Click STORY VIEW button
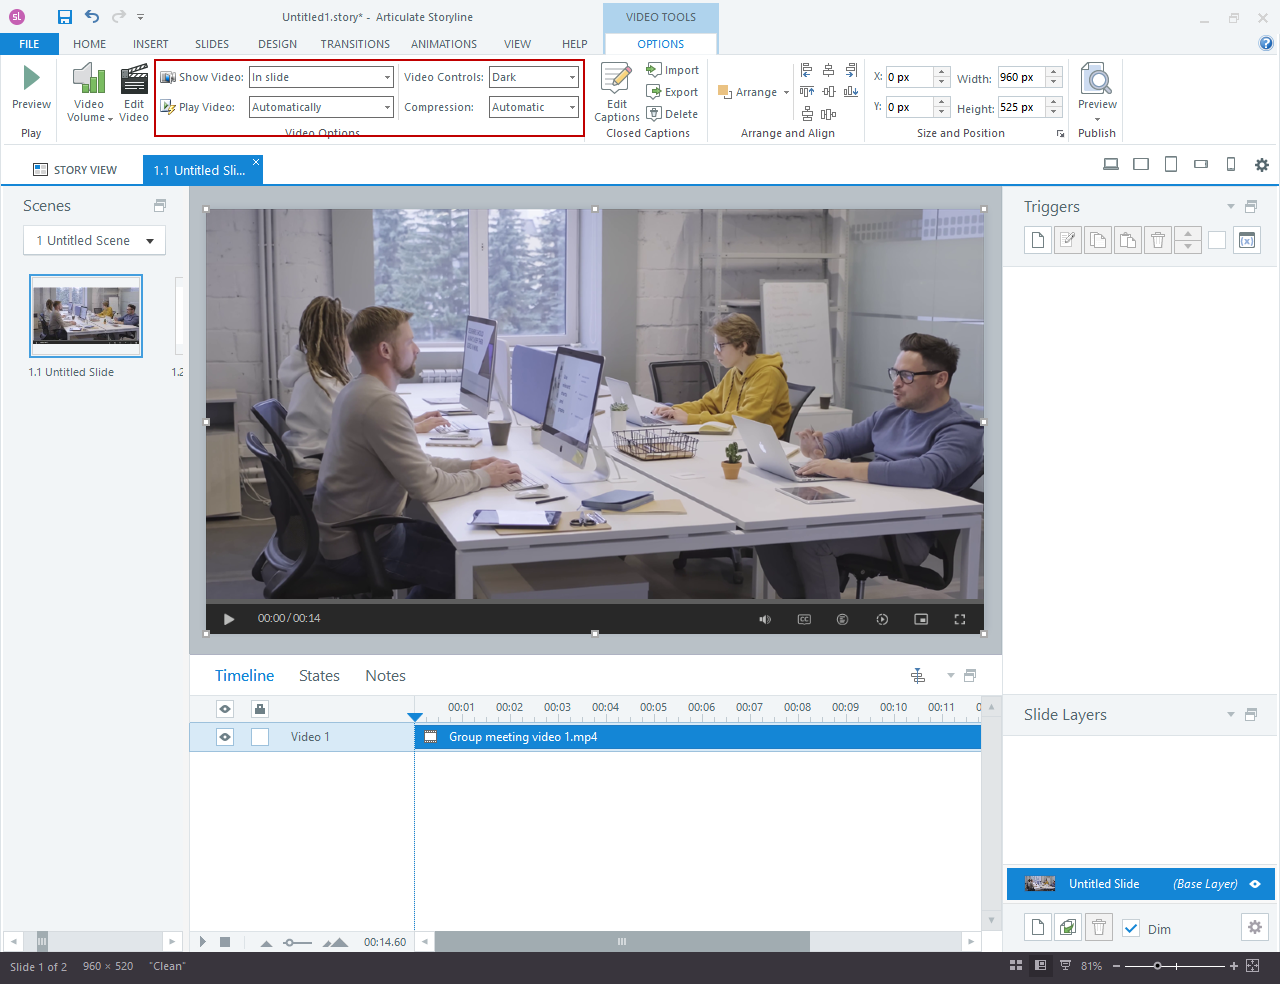Image resolution: width=1280 pixels, height=984 pixels. tap(75, 170)
